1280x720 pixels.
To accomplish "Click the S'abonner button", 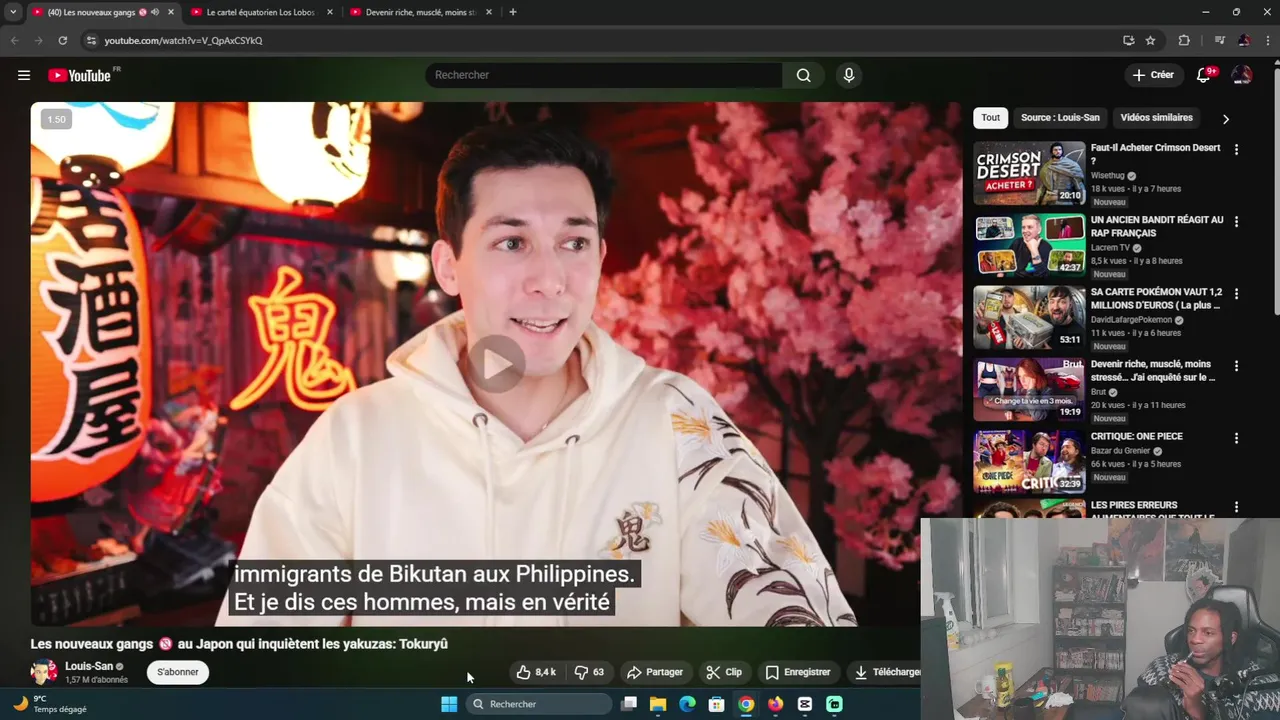I will (x=178, y=672).
